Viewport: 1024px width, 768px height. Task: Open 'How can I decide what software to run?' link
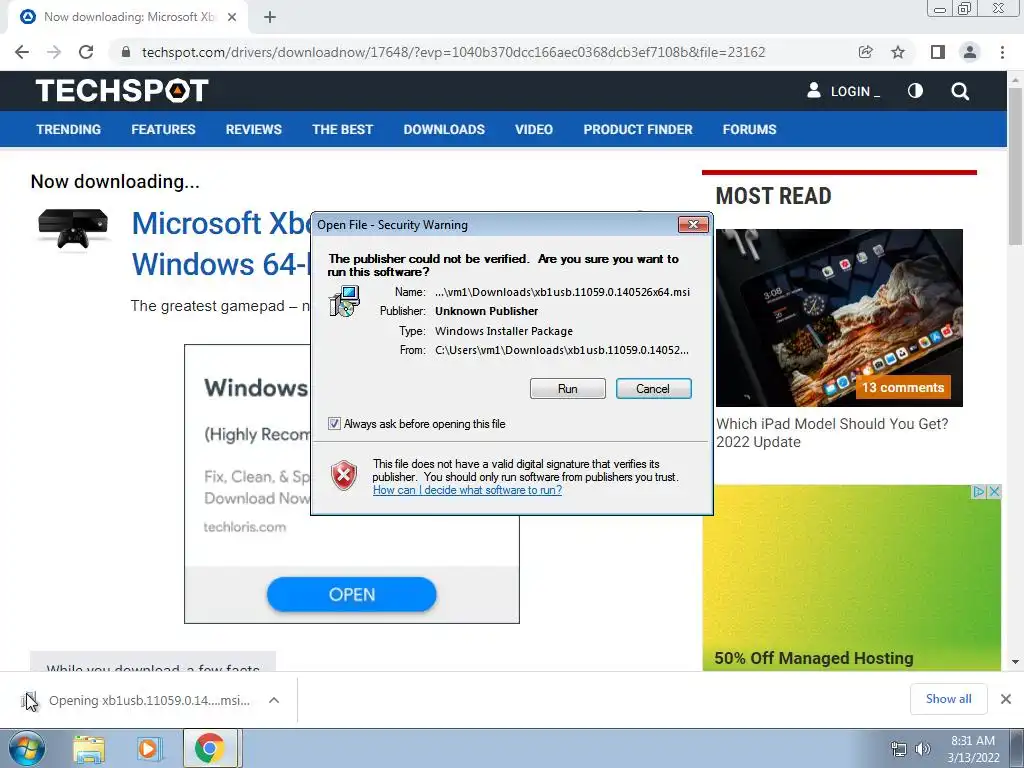click(467, 490)
